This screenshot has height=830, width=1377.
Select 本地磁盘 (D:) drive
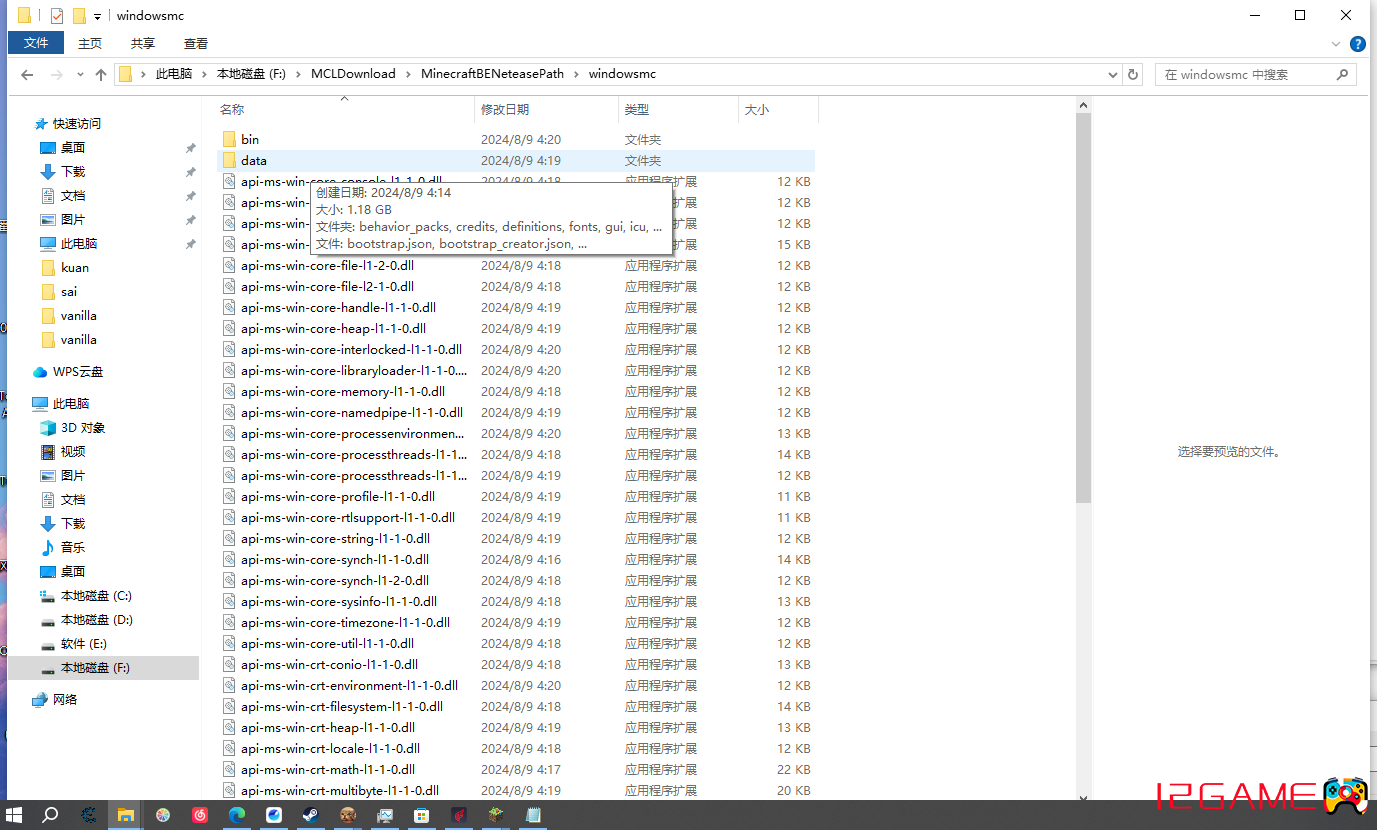click(96, 620)
